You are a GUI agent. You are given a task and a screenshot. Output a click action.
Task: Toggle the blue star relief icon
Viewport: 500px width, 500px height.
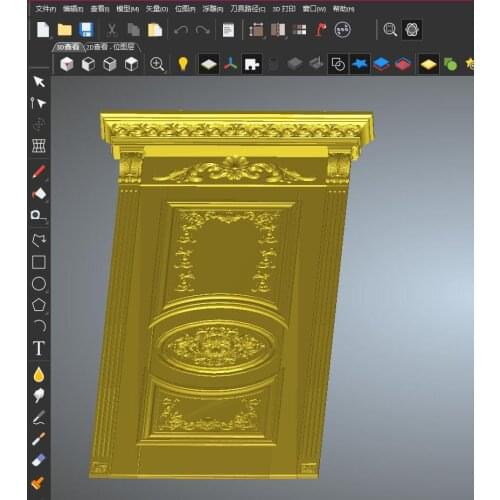pyautogui.click(x=360, y=64)
